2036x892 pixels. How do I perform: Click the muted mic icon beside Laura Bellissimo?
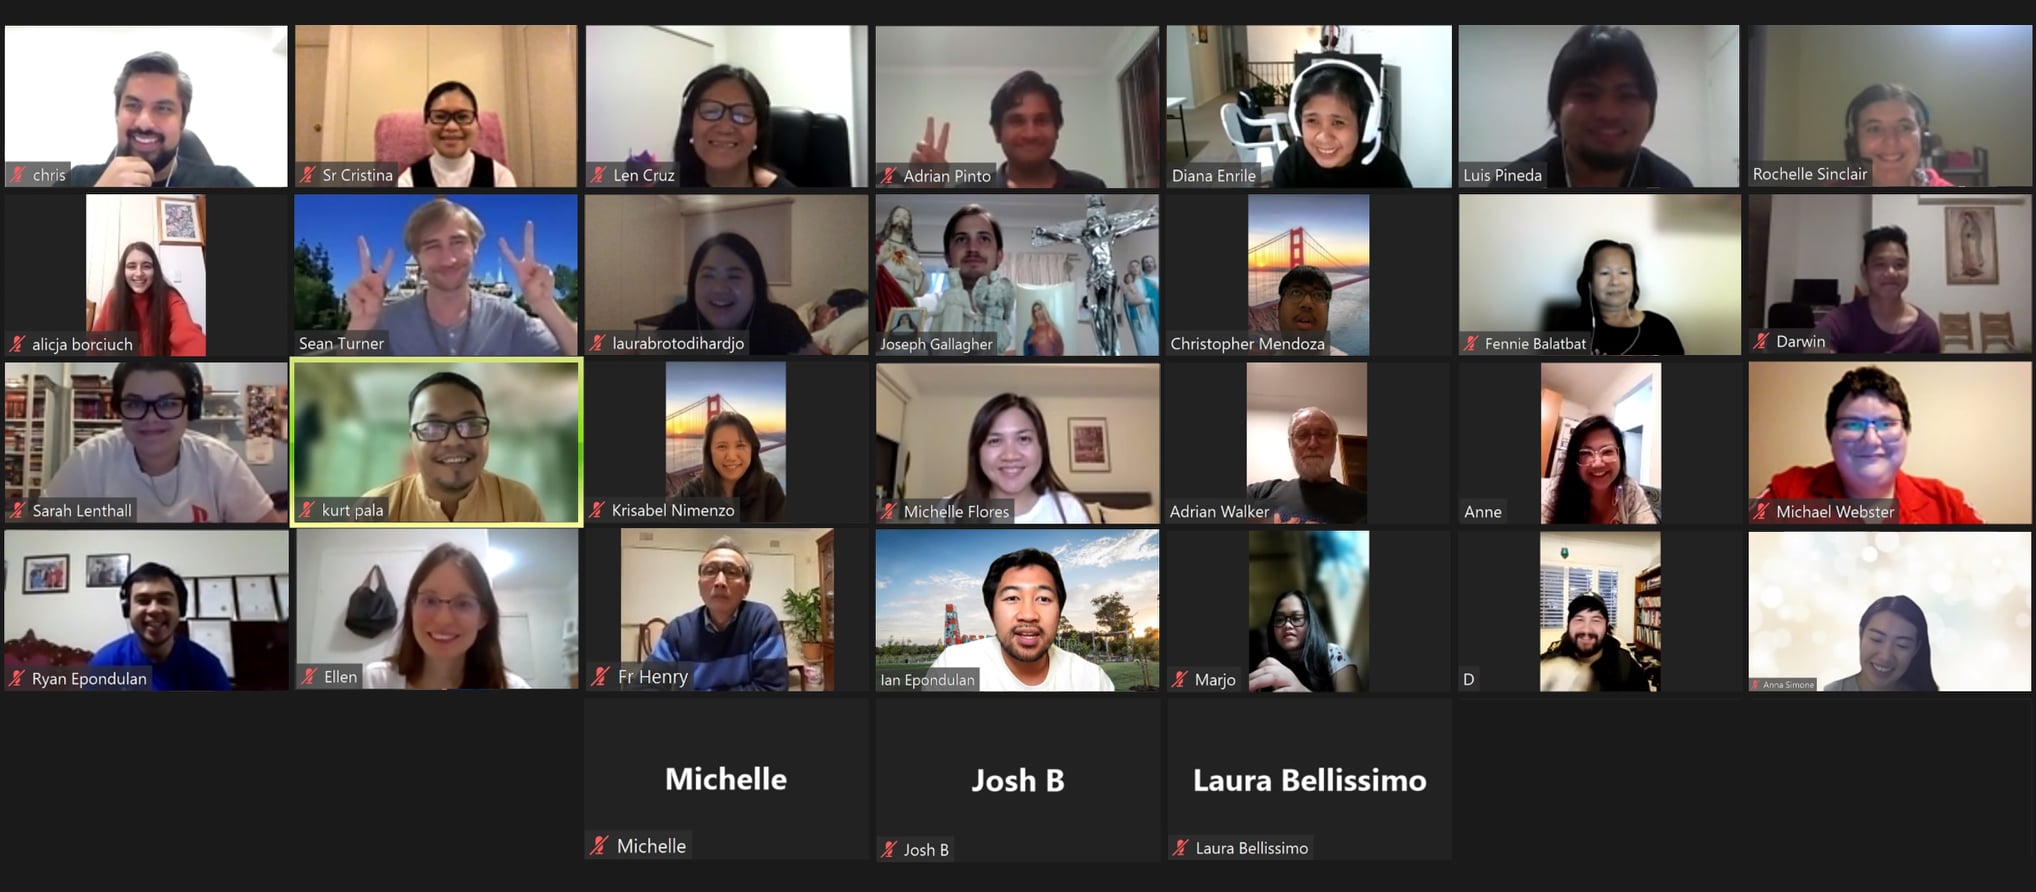[1180, 848]
